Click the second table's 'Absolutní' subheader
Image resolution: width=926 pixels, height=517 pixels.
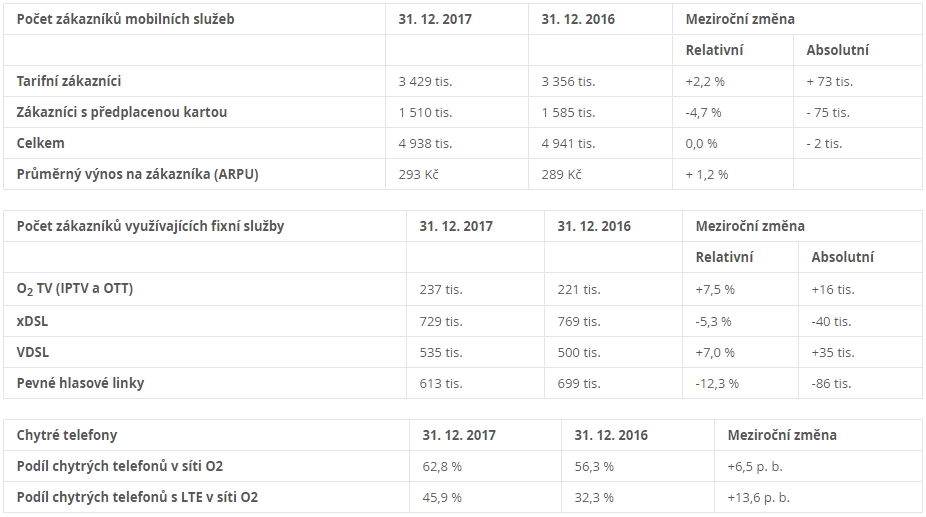click(x=842, y=257)
